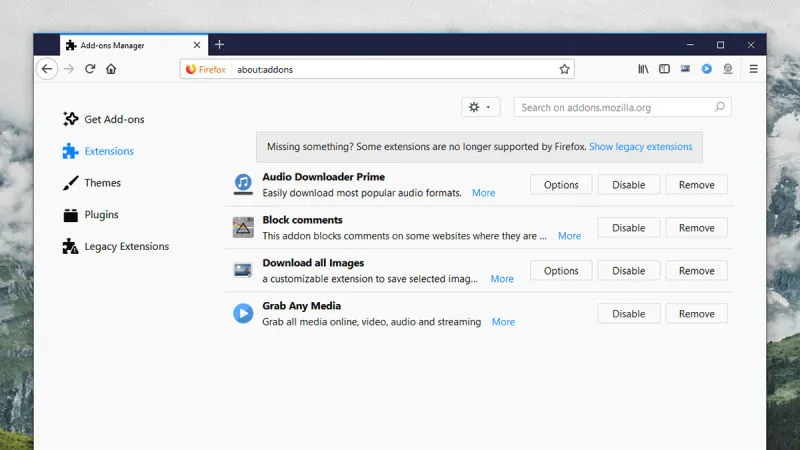
Task: Click Show legacy extensions link
Action: pos(640,147)
